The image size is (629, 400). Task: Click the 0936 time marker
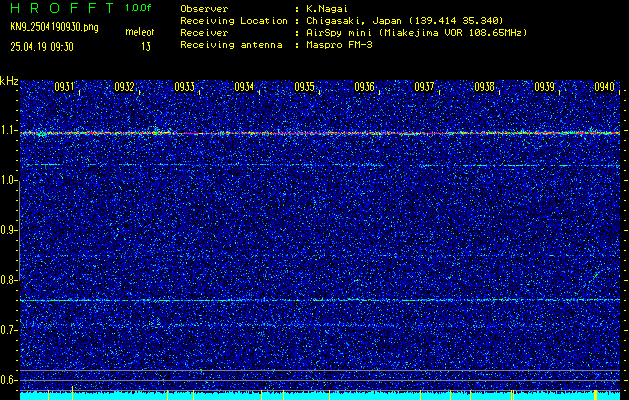point(364,87)
